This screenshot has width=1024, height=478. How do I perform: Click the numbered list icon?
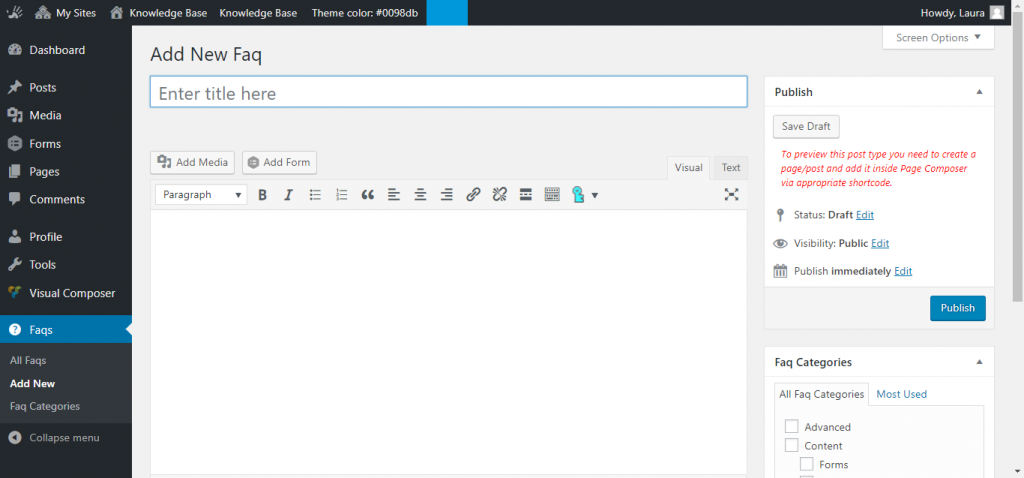pos(341,195)
